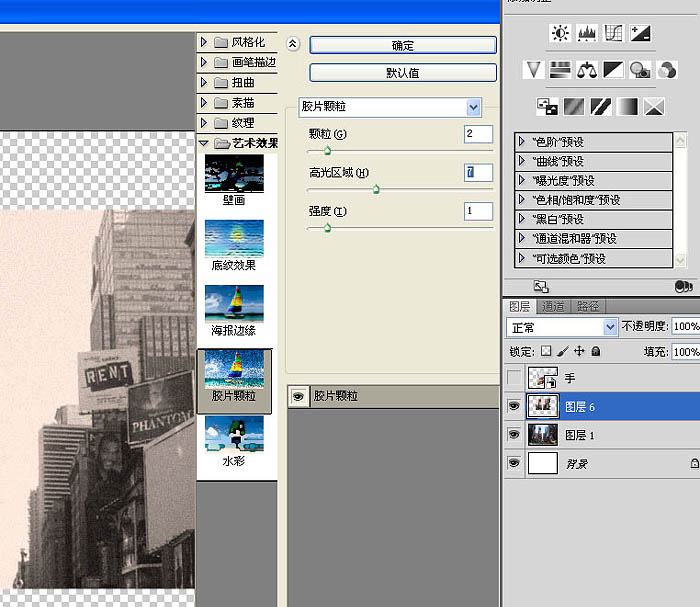
Task: Select the Channel Mixer adjustment icon
Action: click(667, 70)
